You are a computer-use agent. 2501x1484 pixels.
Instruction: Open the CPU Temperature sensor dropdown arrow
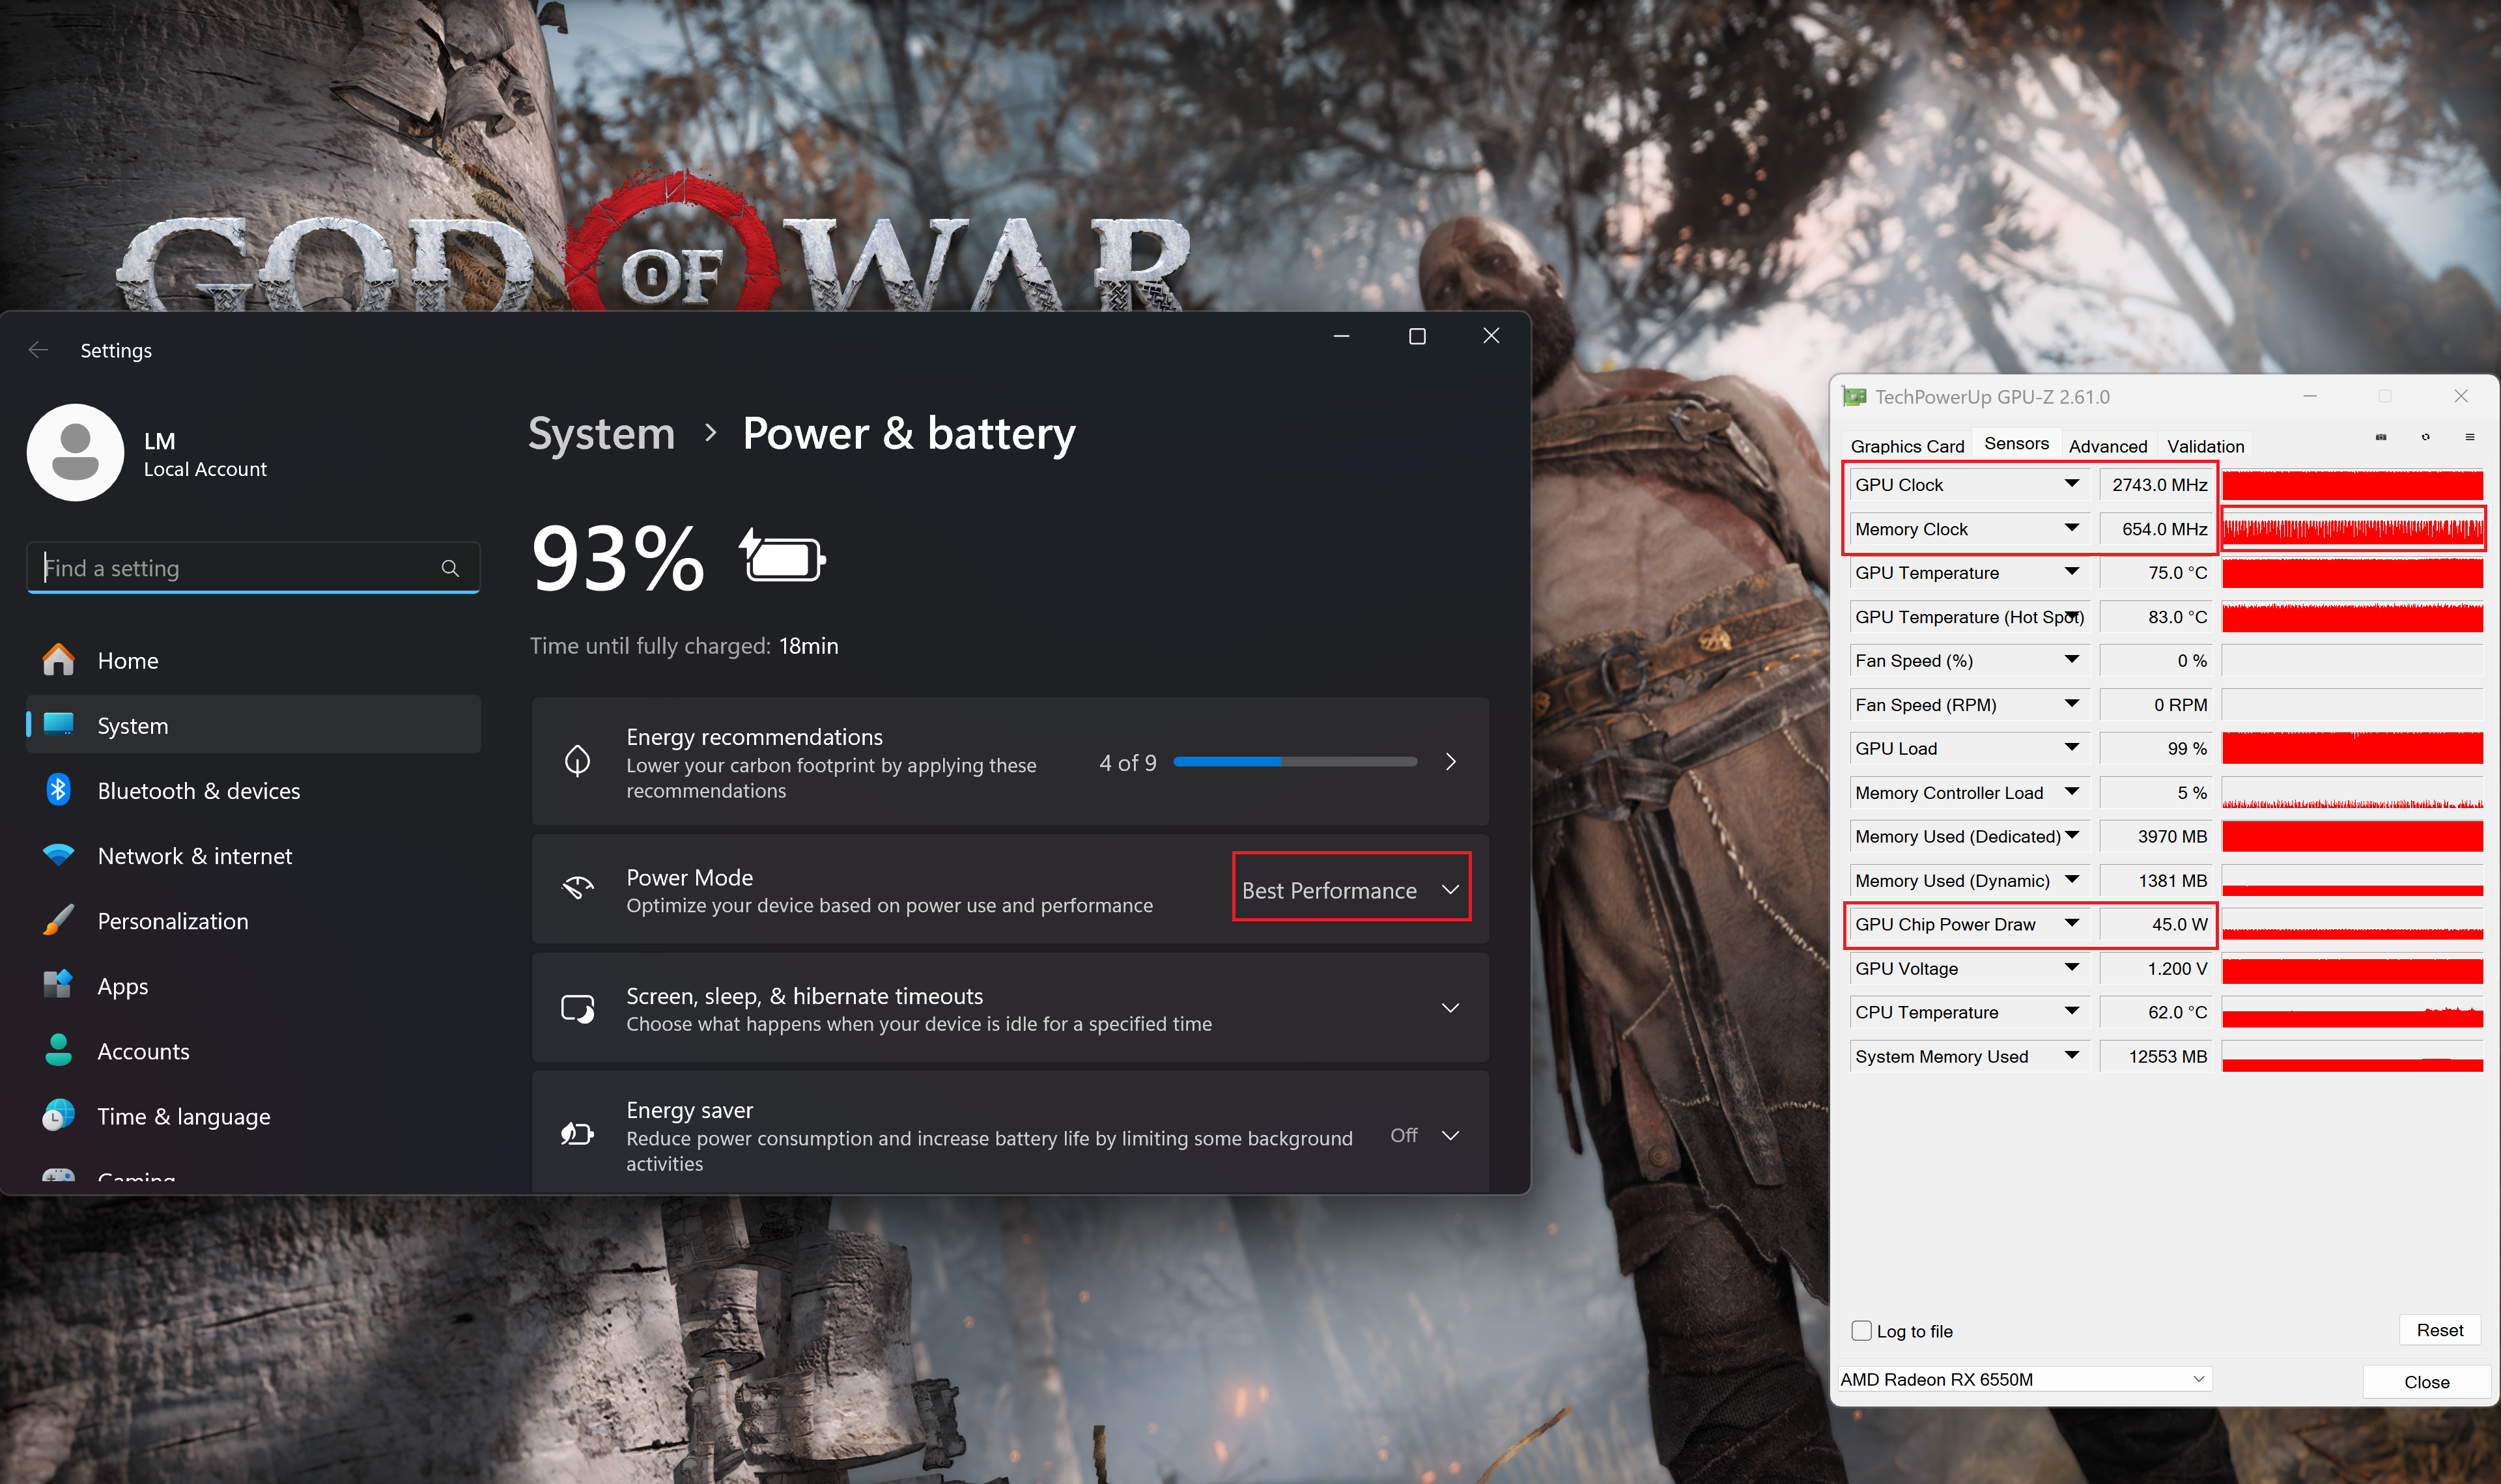[x=2071, y=1012]
